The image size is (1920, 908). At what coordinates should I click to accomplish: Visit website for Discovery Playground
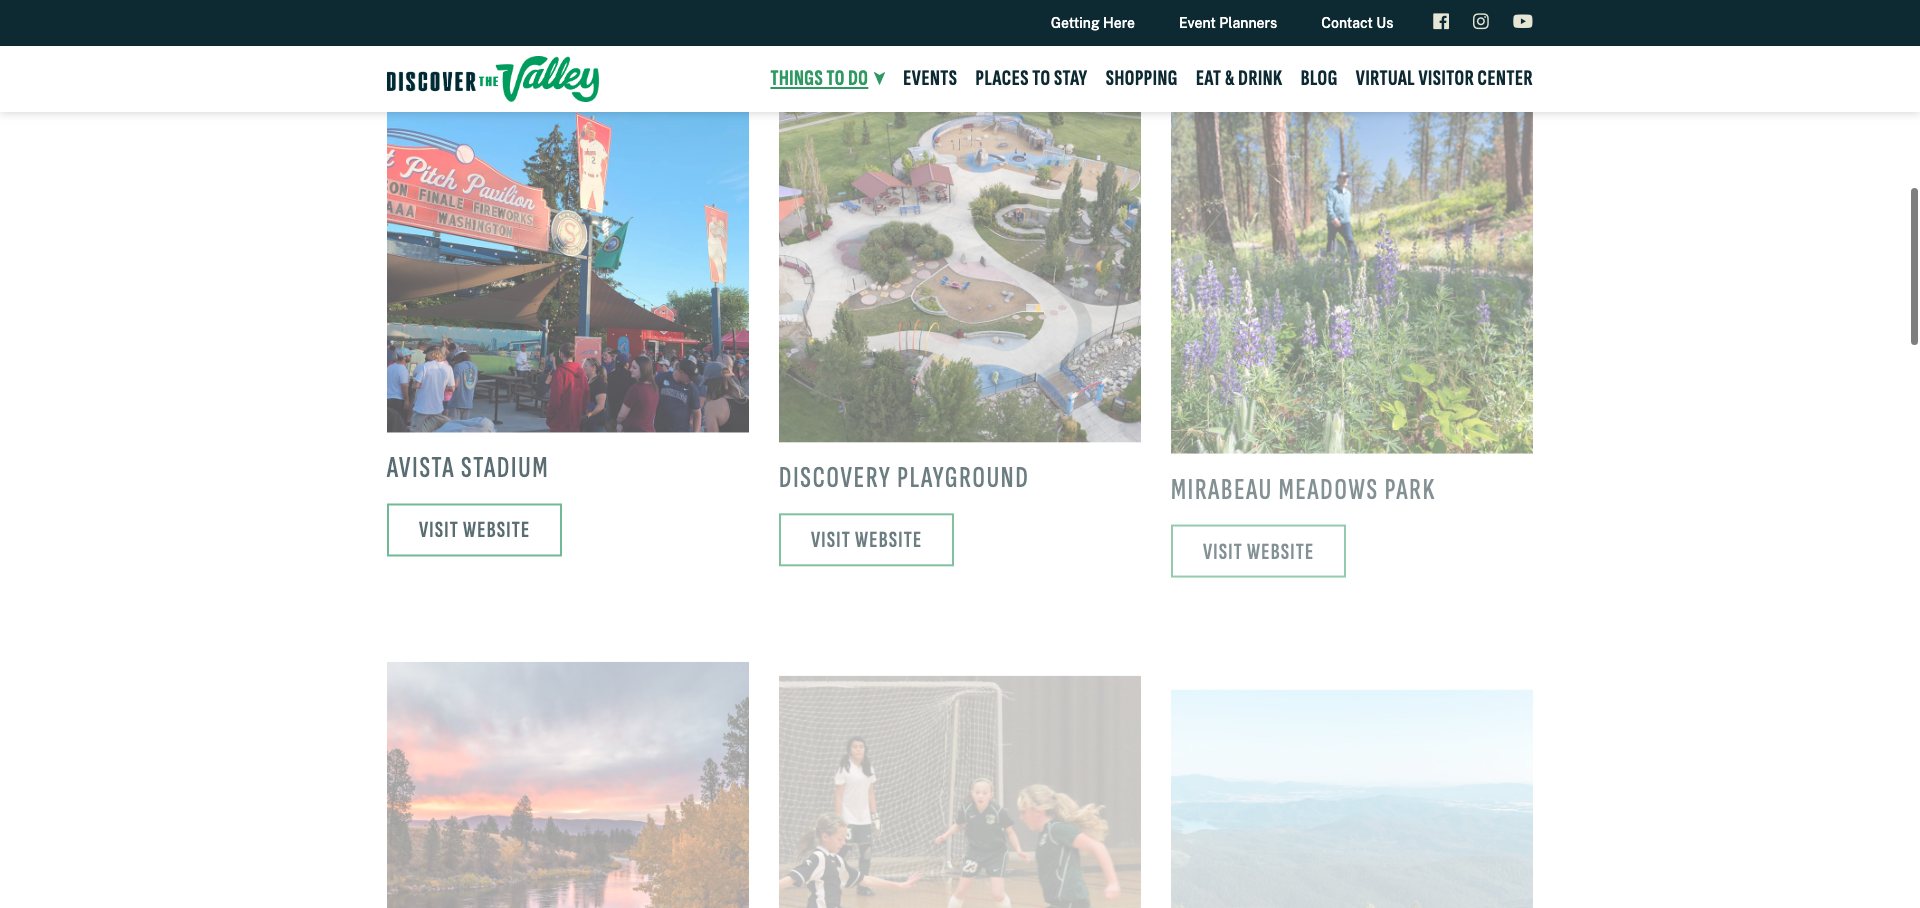coord(866,540)
